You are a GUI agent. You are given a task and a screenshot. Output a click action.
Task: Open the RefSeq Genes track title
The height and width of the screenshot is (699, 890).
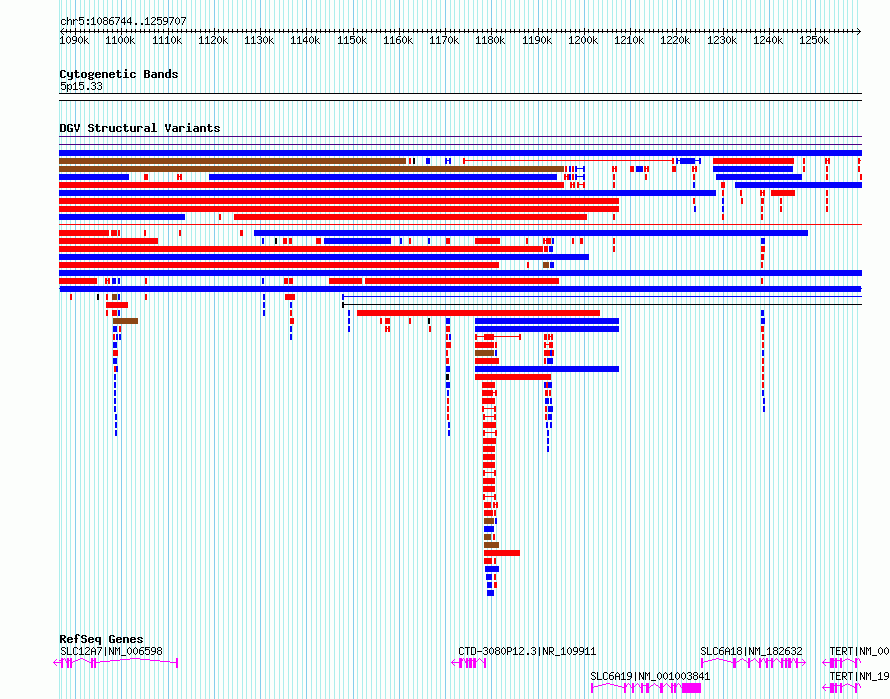pyautogui.click(x=101, y=639)
